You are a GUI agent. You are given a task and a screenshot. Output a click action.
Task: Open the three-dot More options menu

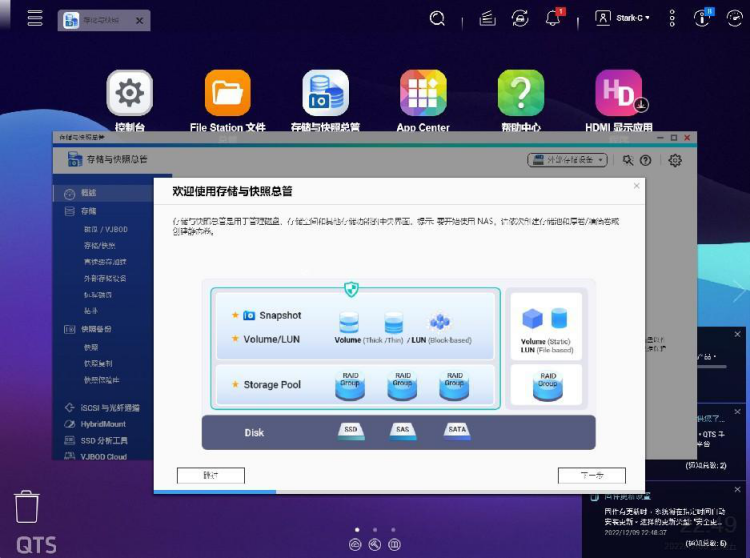672,18
